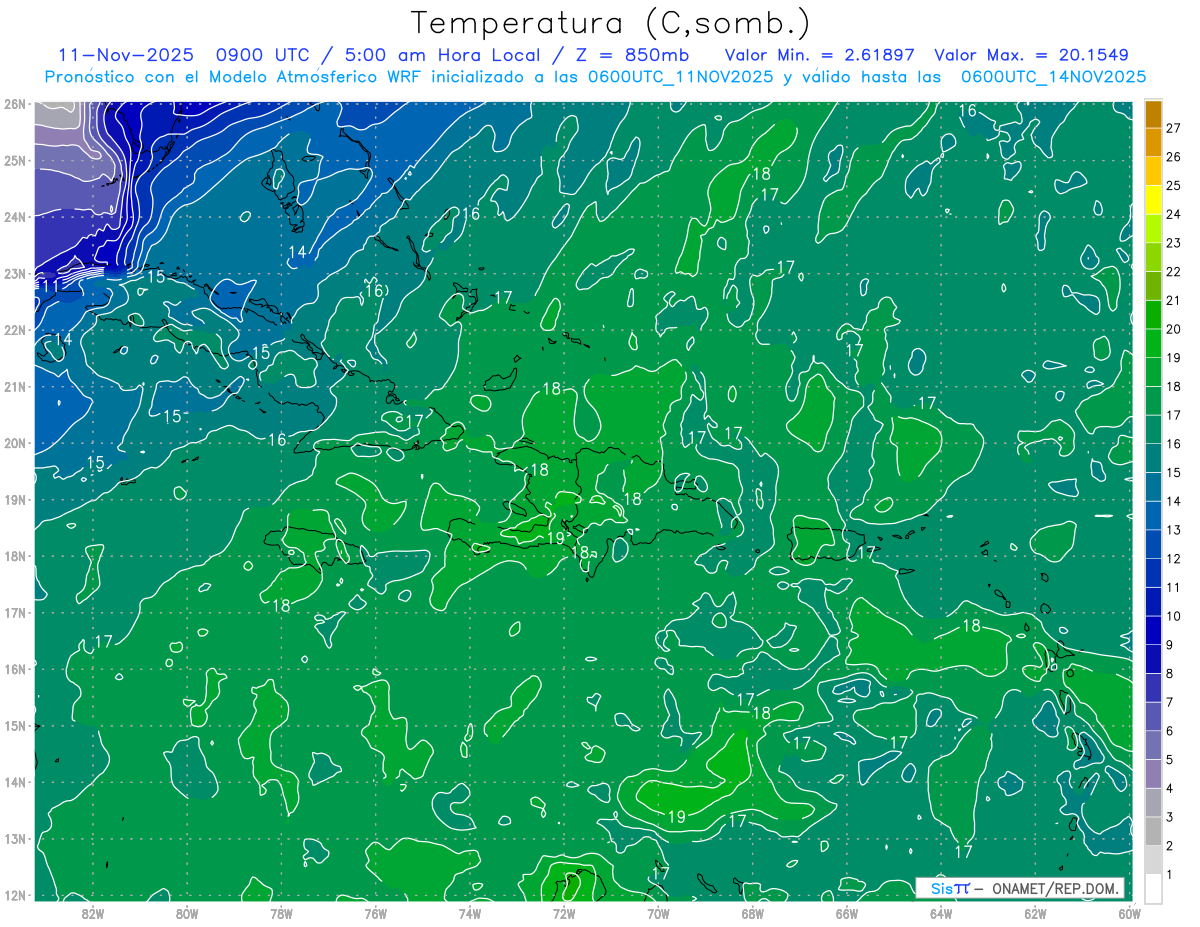Click the '10' value on the color scale
The image size is (1200, 927).
[x=1174, y=616]
